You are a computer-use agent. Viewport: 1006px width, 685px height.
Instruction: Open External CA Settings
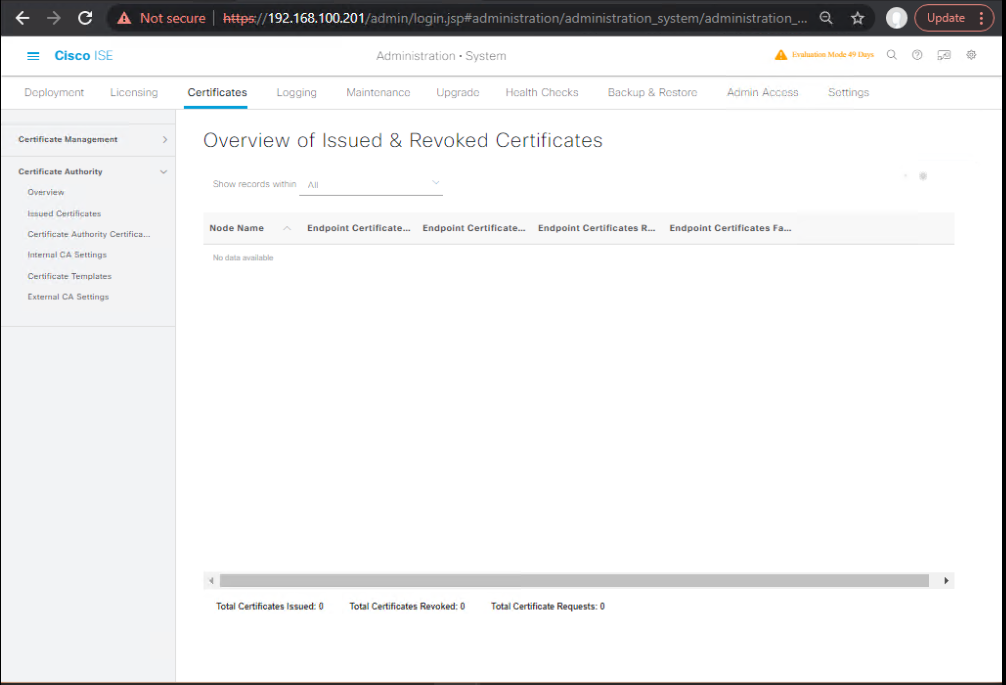[x=68, y=297]
